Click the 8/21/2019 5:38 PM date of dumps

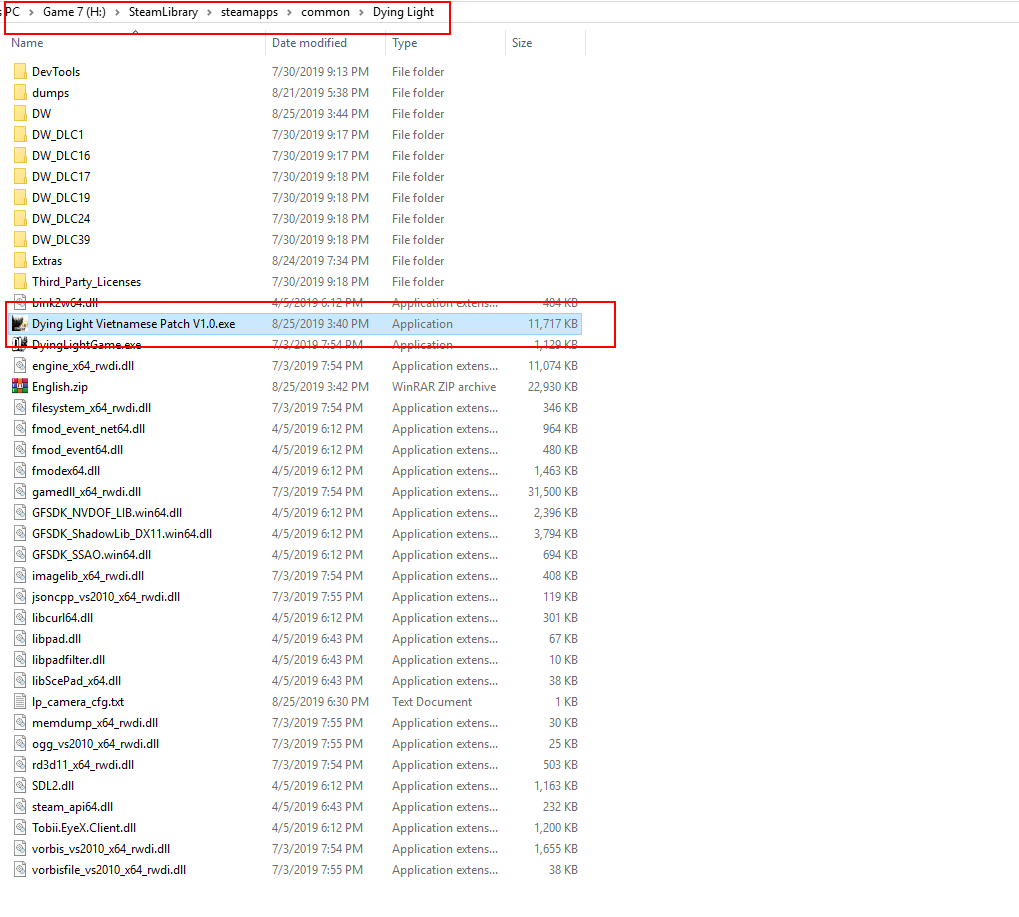point(320,92)
